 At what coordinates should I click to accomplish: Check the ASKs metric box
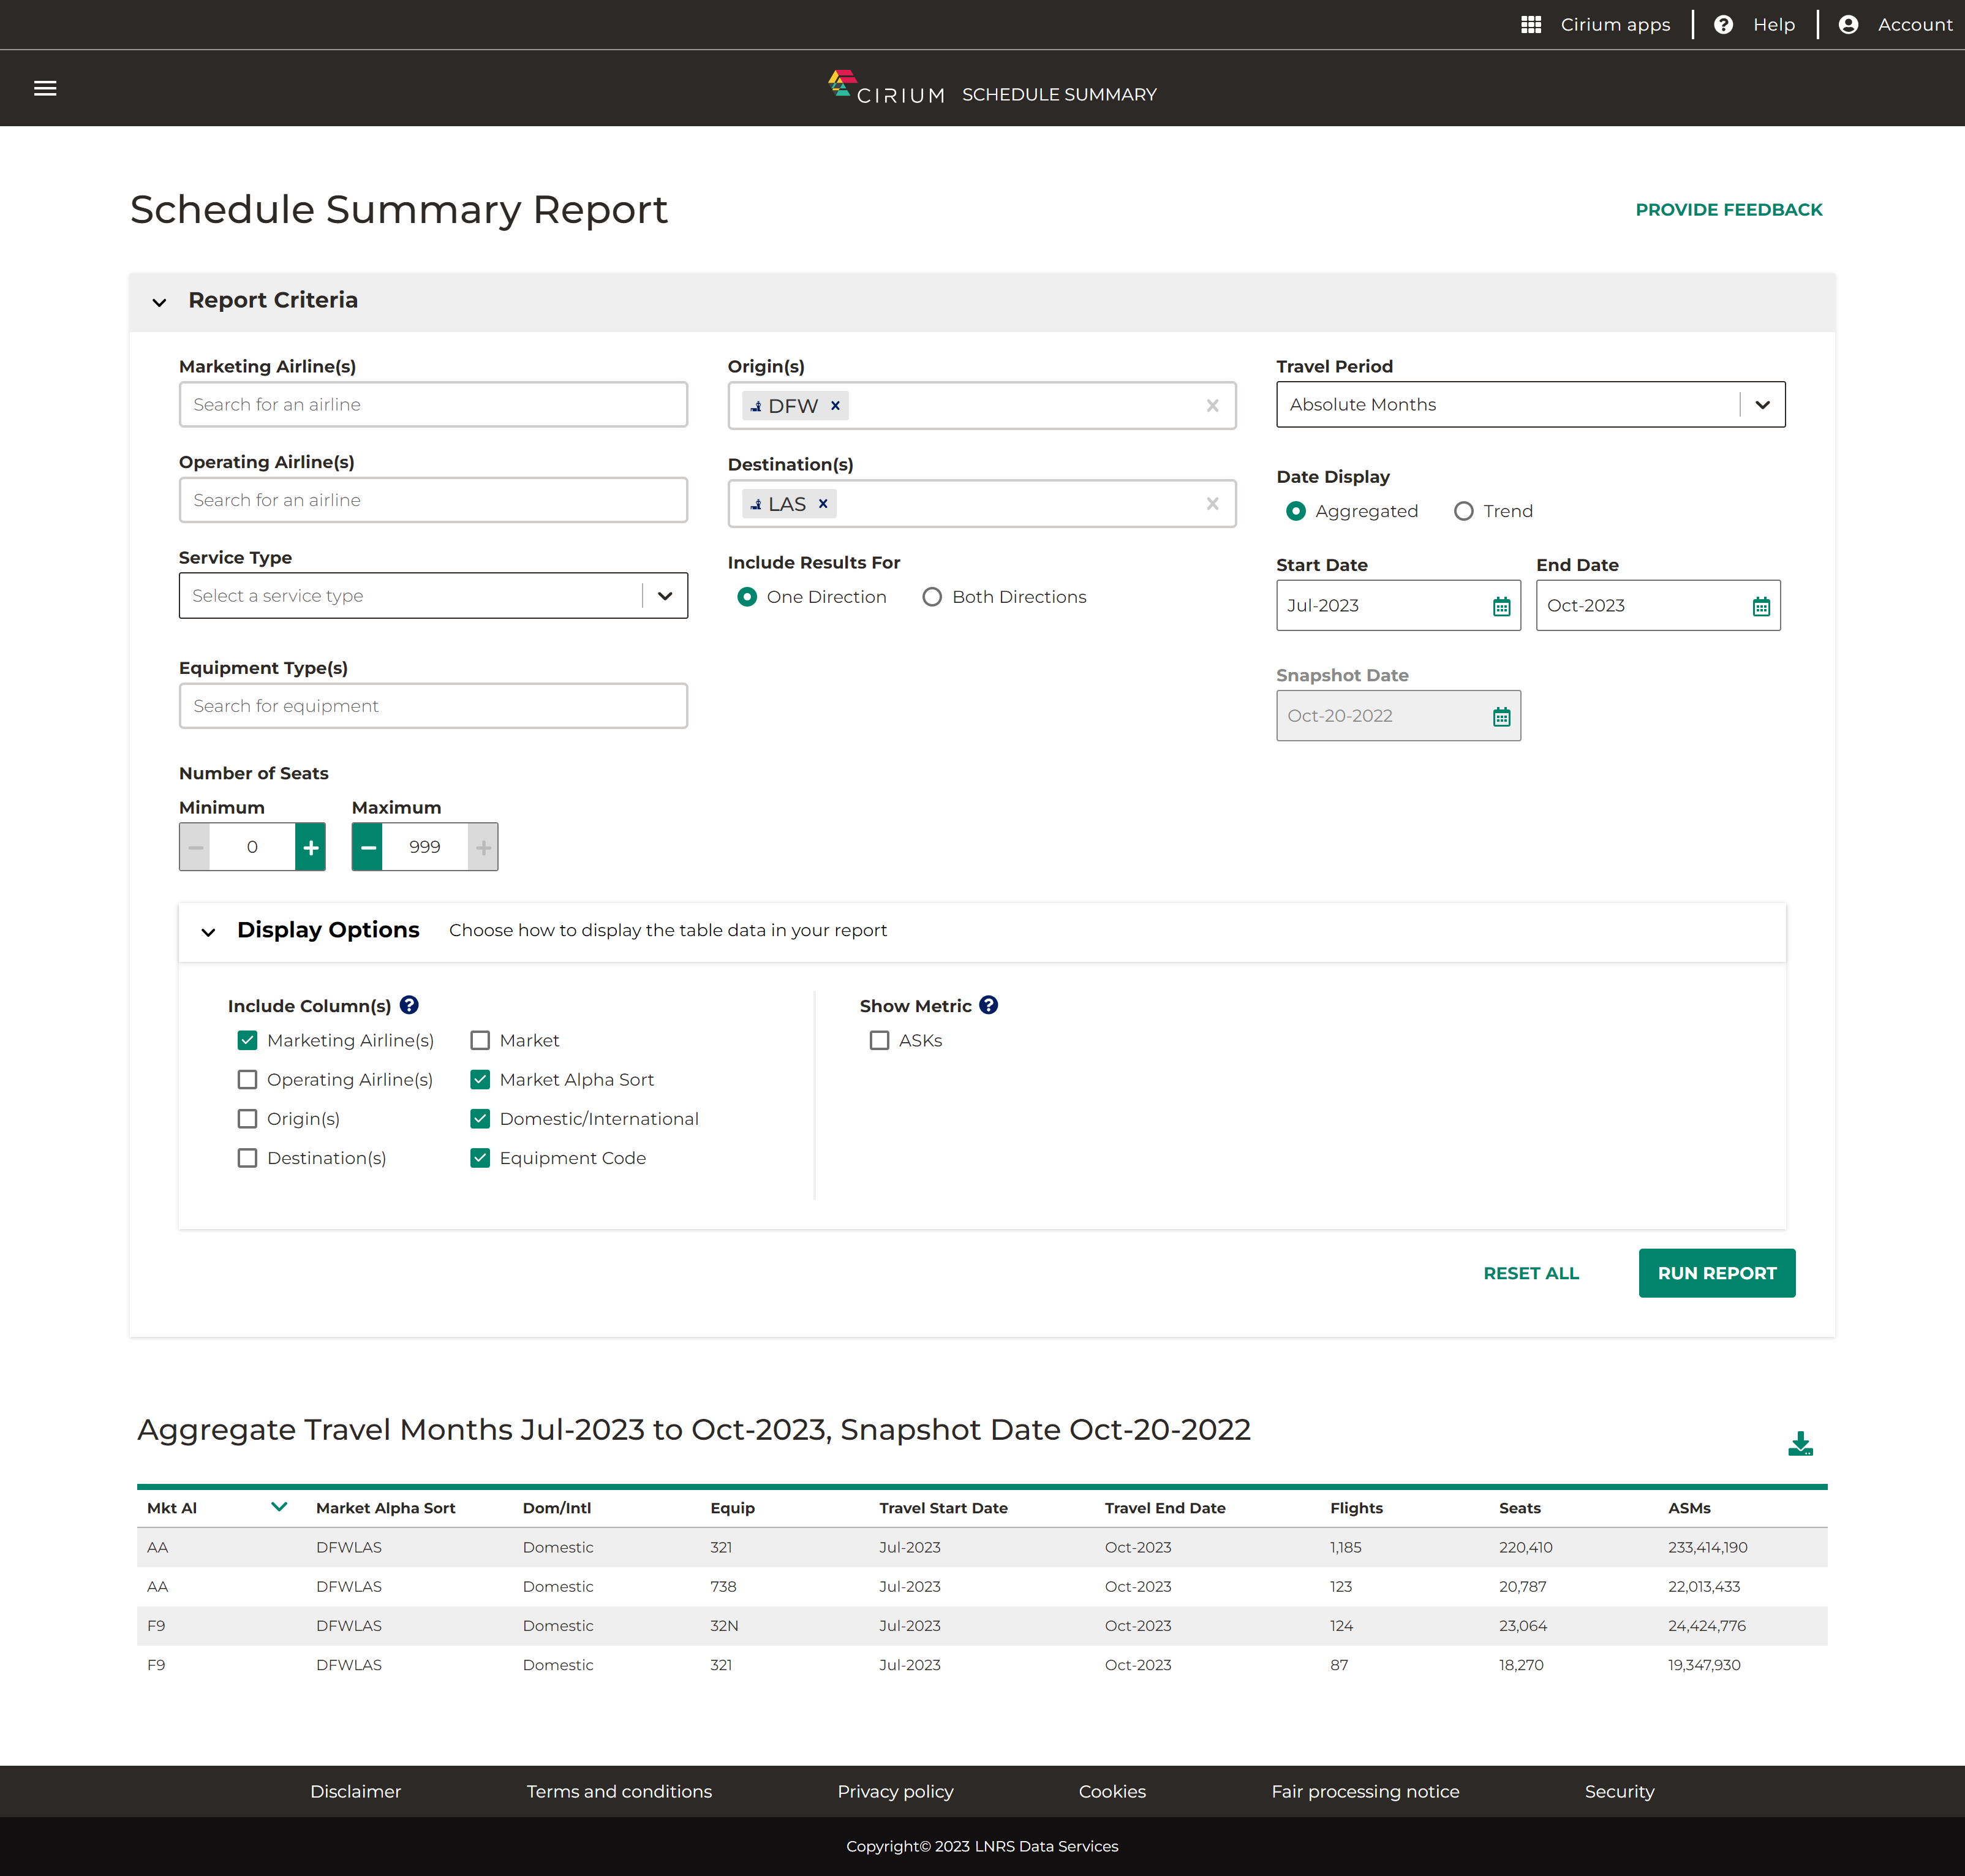click(879, 1040)
